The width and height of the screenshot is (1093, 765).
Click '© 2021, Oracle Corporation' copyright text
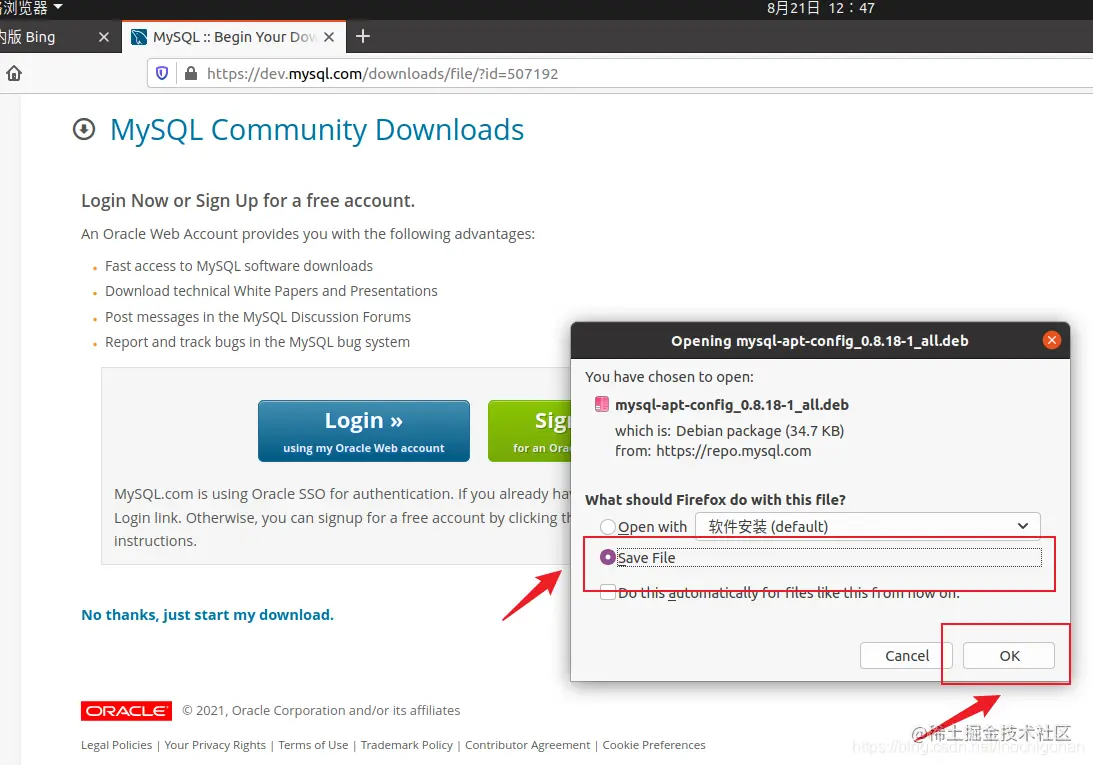coord(321,711)
